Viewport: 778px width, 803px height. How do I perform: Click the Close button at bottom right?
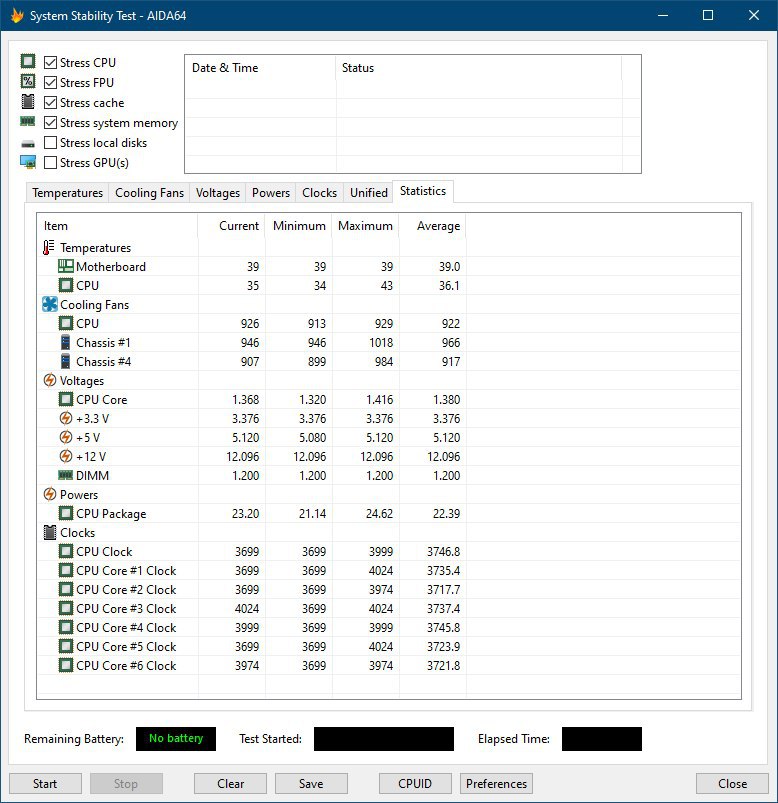[732, 784]
